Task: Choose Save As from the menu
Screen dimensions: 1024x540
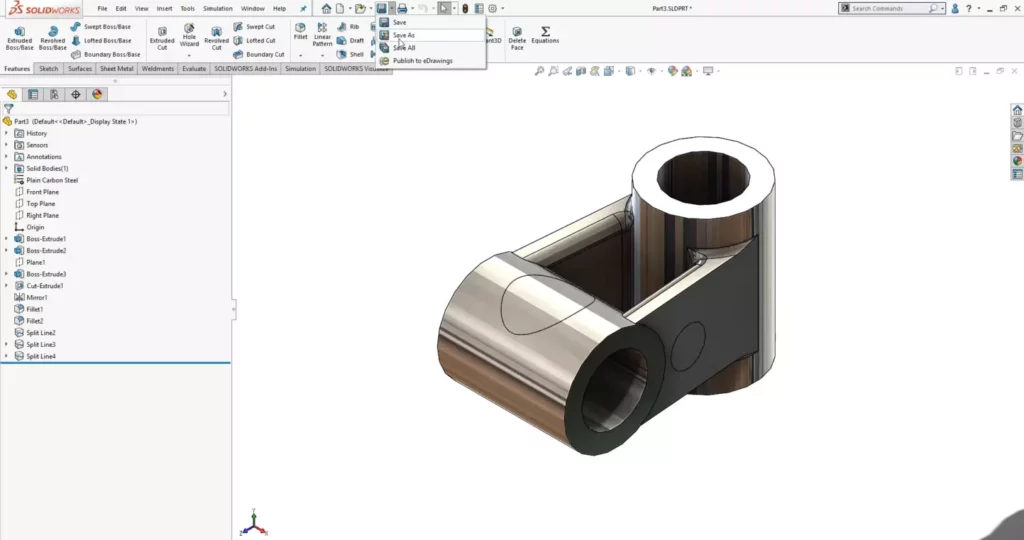Action: point(431,35)
